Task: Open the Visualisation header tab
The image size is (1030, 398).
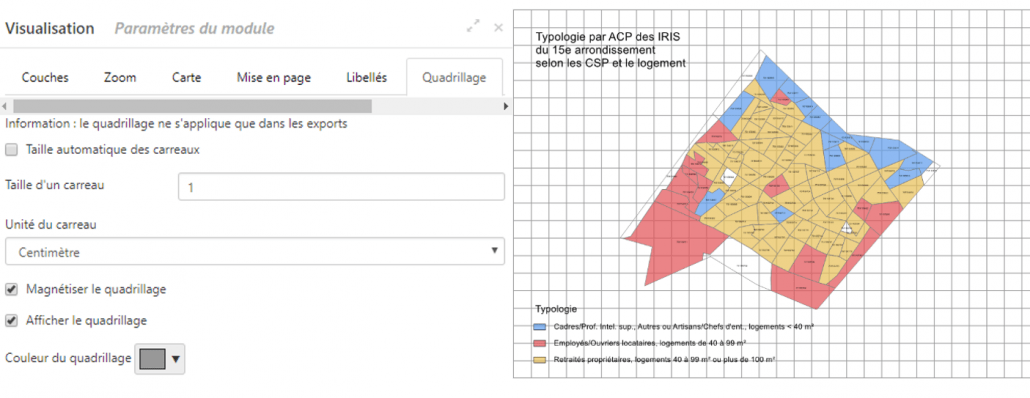Action: click(50, 29)
